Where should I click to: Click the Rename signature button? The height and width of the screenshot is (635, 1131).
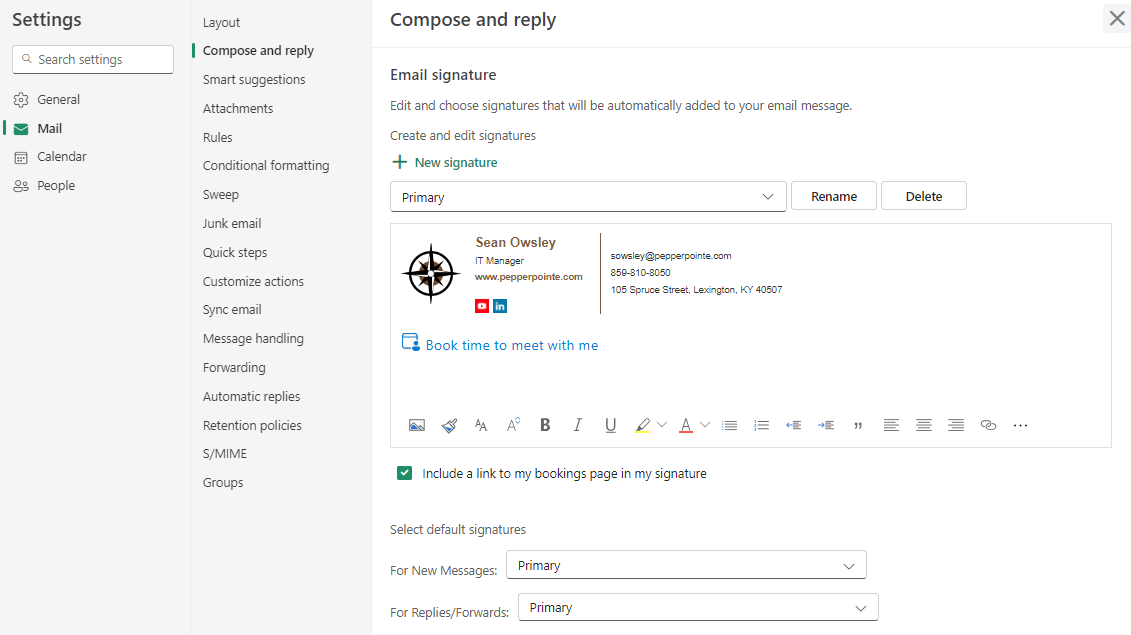[x=834, y=197]
